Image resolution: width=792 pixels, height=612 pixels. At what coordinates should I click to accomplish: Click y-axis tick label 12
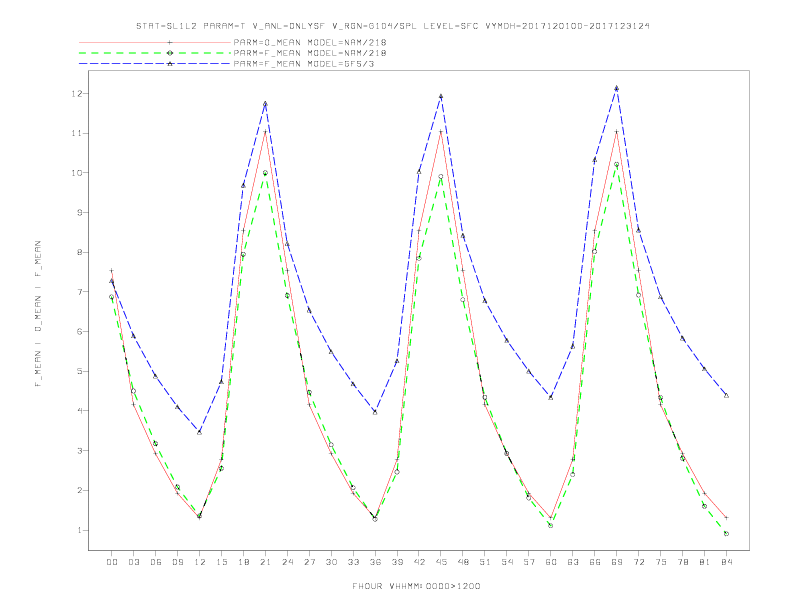(77, 93)
